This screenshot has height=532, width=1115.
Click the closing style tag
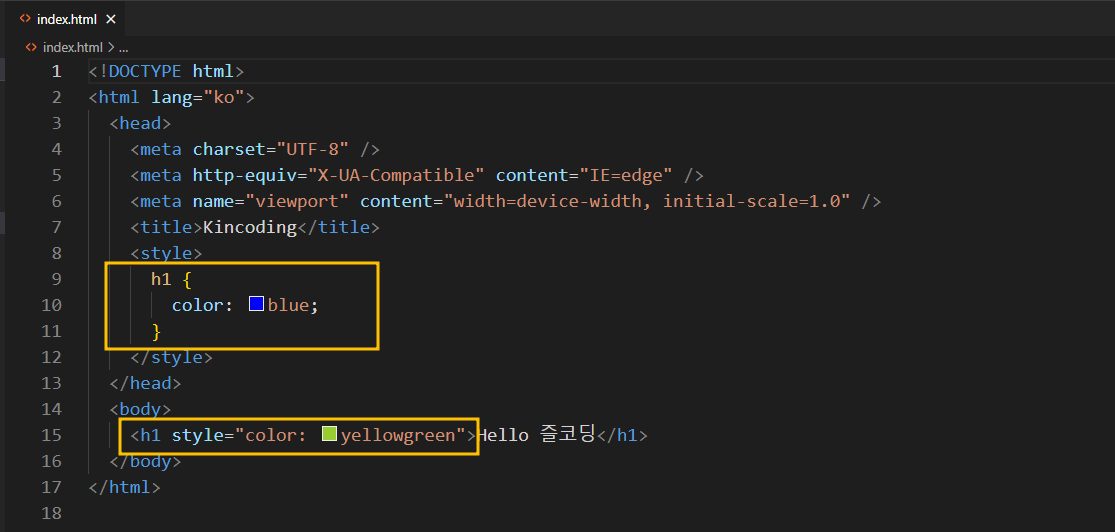[x=171, y=357]
